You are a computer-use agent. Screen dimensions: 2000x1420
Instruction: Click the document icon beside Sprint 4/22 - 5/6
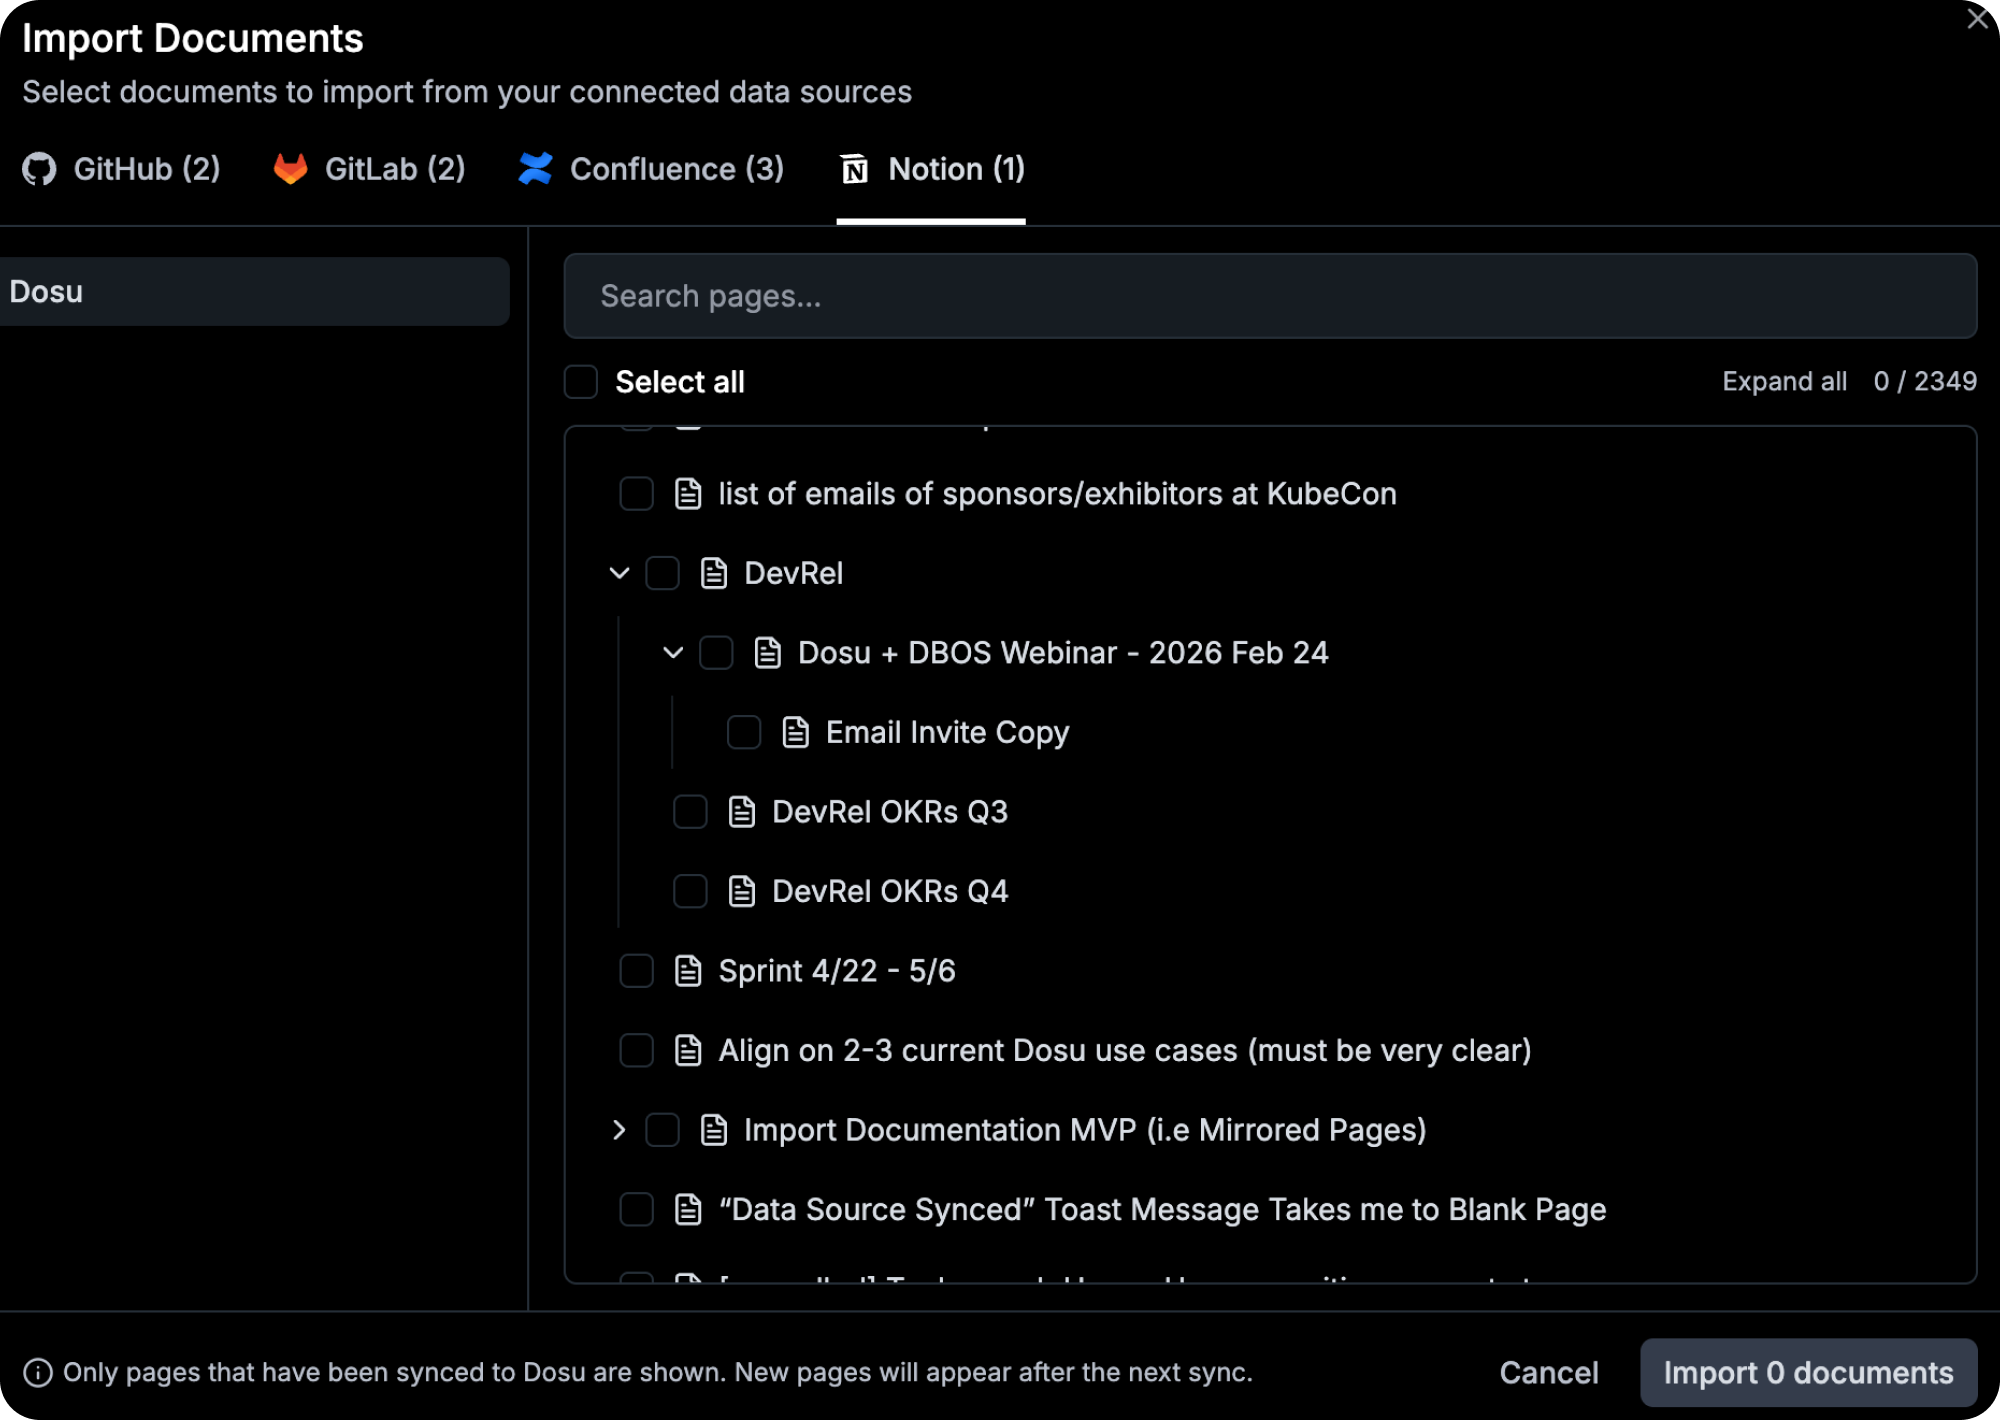point(687,970)
